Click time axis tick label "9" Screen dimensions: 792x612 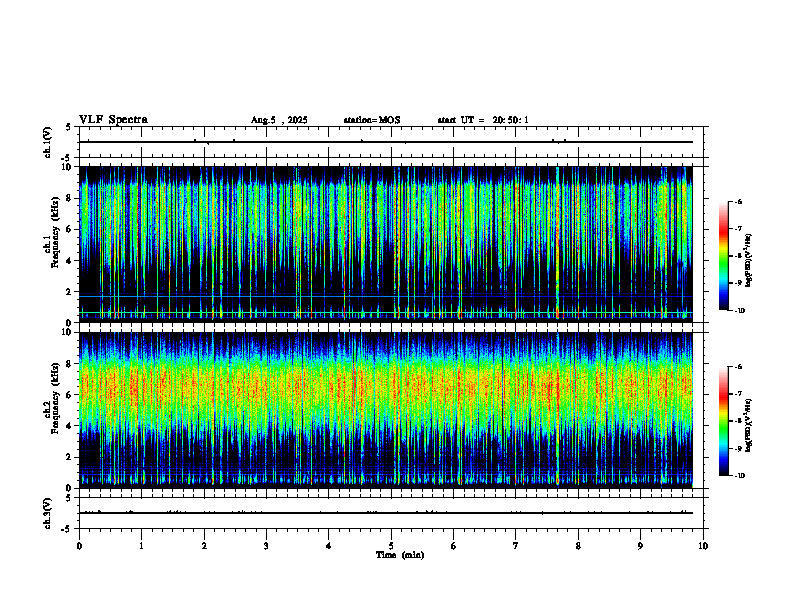640,546
